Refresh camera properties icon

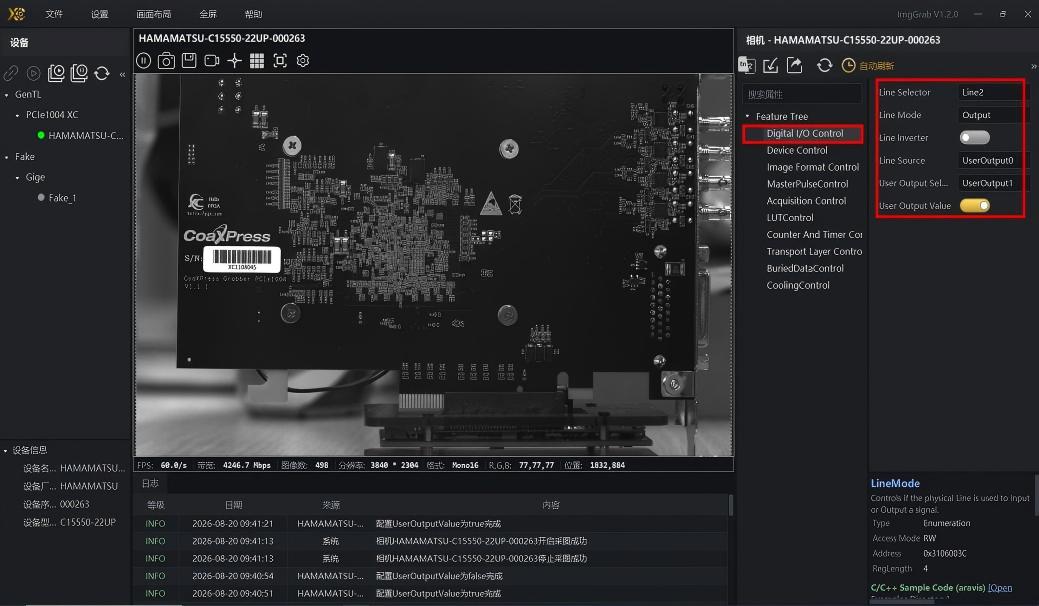click(x=824, y=65)
